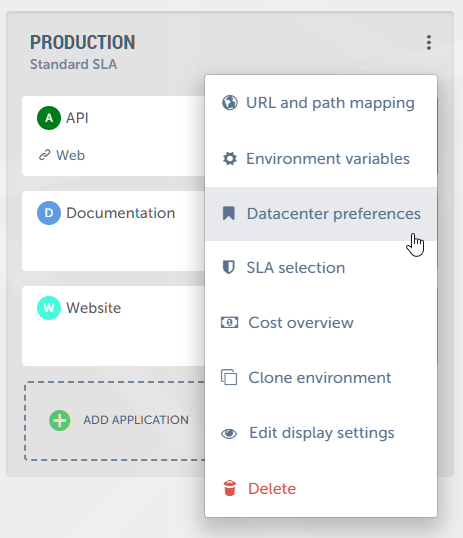
Task: Click the Delete text in red
Action: click(x=272, y=489)
